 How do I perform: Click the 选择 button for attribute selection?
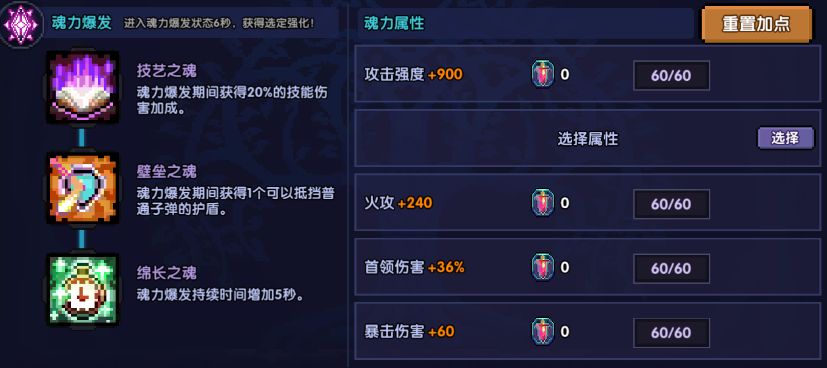pyautogui.click(x=785, y=138)
